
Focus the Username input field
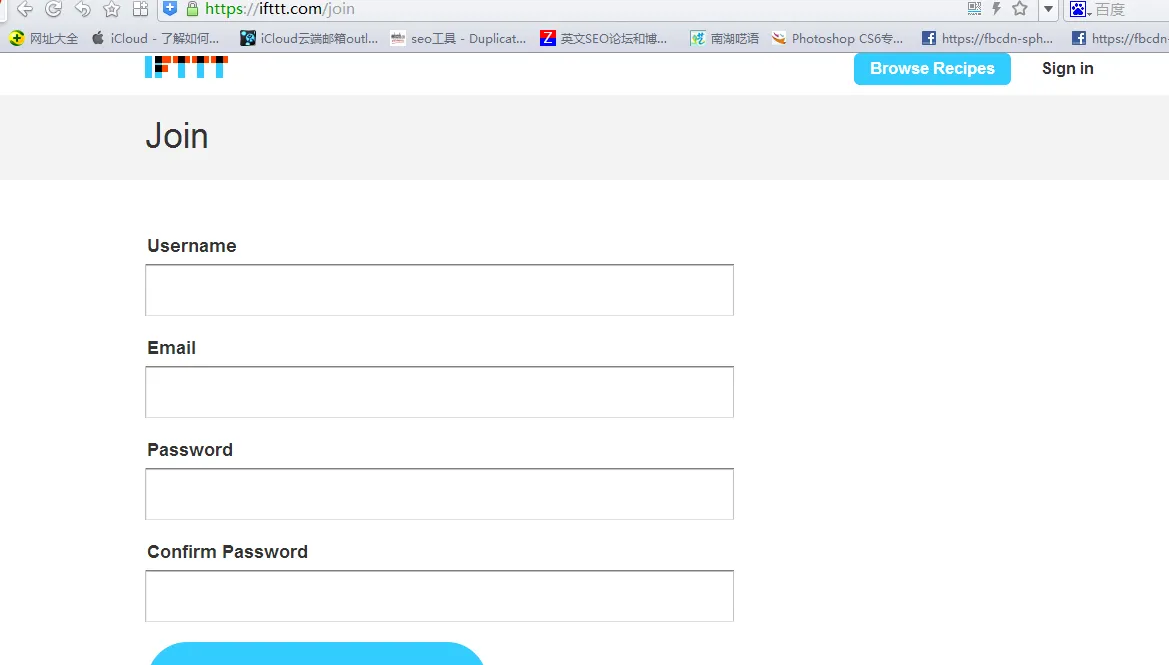click(439, 290)
